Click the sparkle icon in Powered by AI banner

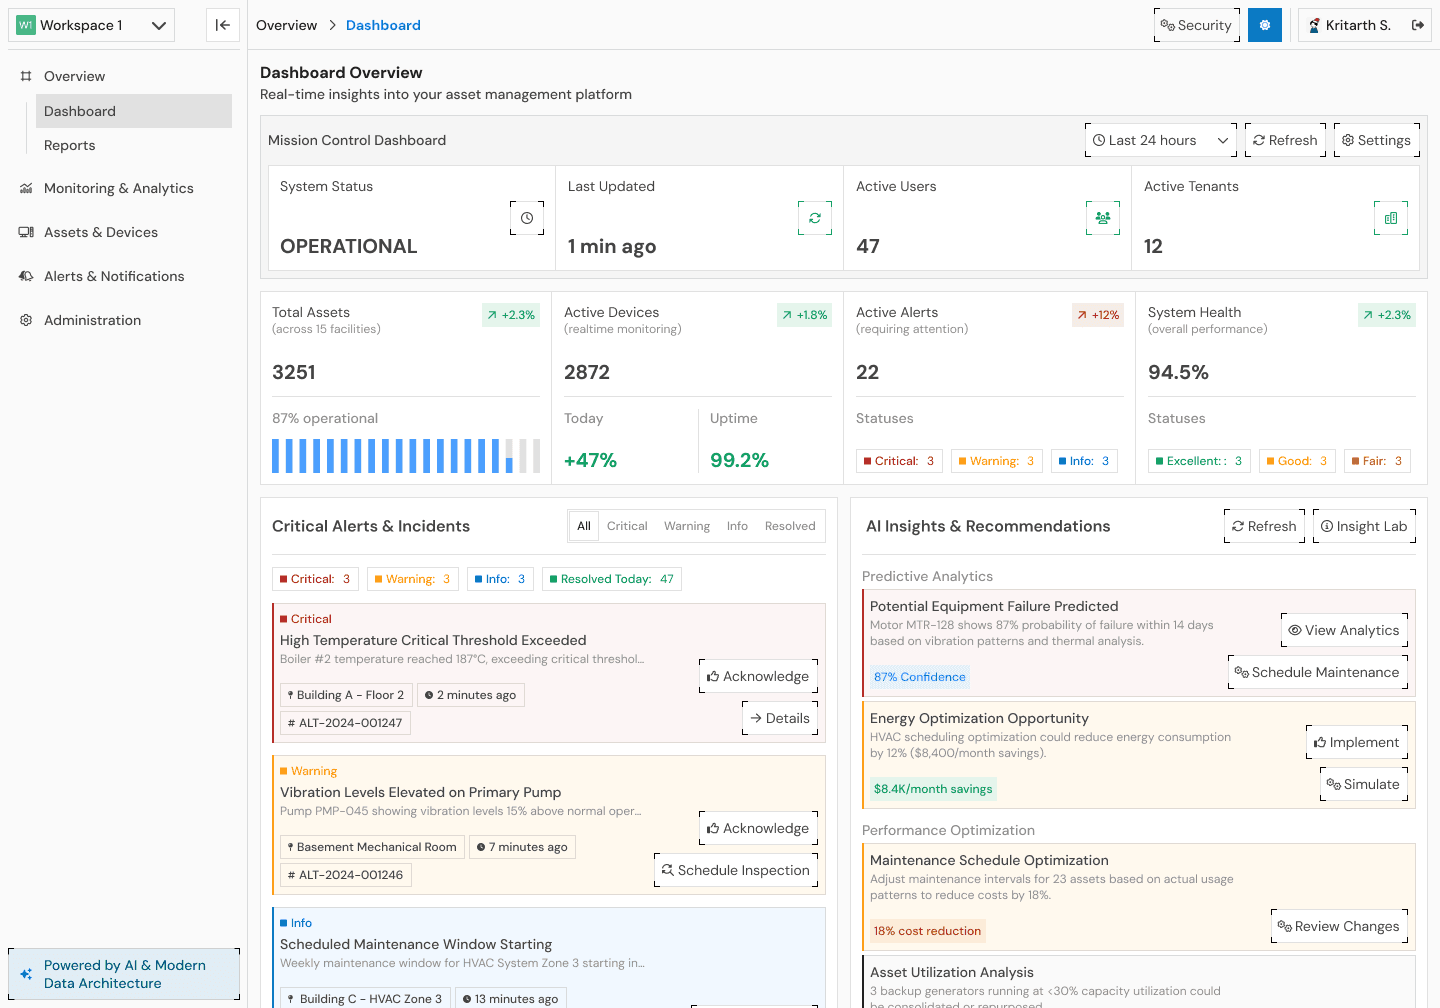coord(26,974)
